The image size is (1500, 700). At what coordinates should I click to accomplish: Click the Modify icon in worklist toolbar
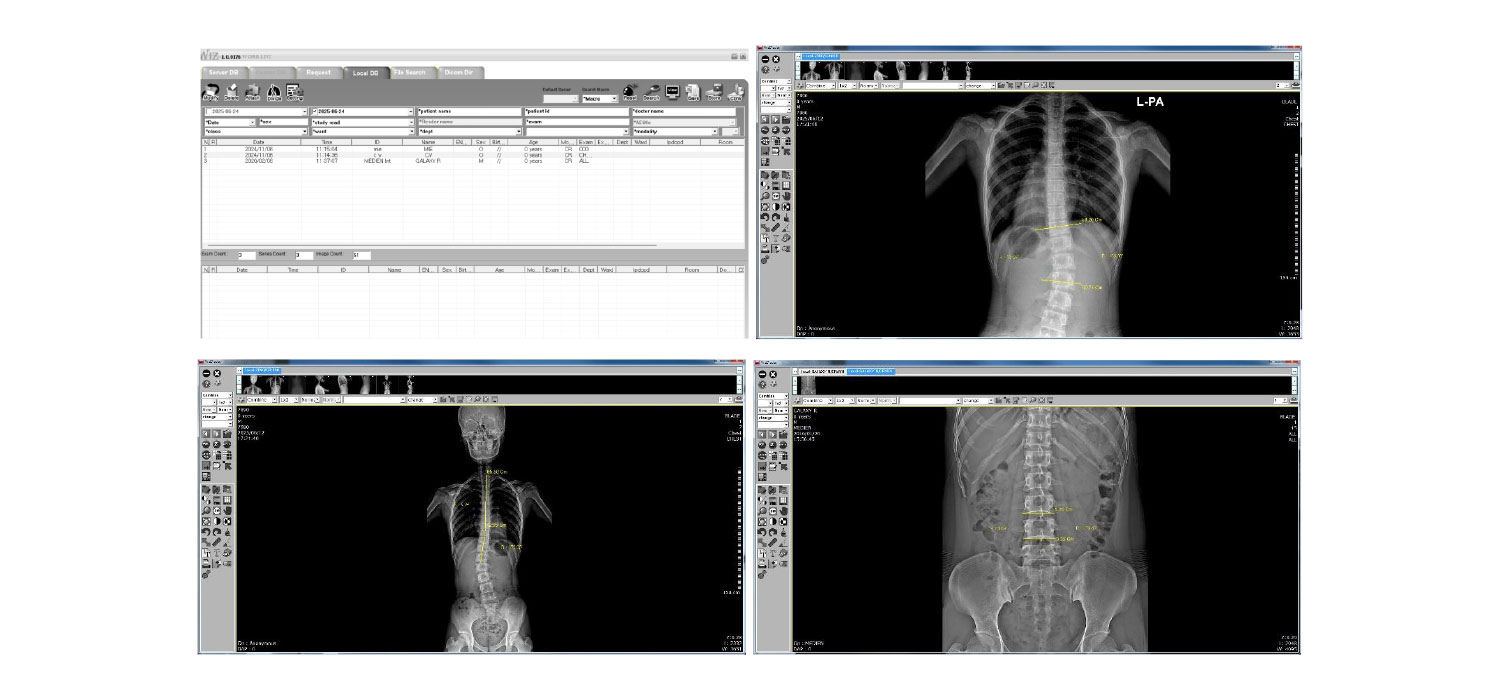[x=210, y=92]
